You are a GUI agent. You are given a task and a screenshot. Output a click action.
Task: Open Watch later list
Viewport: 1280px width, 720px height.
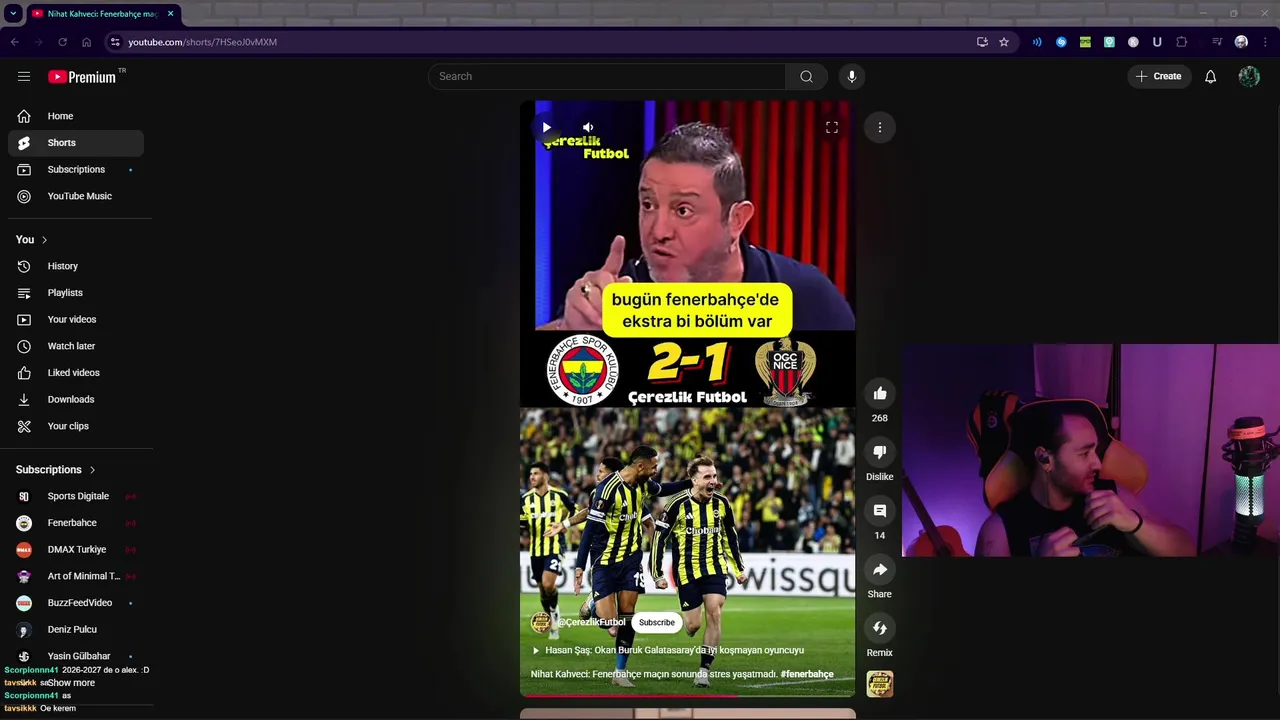[76, 346]
